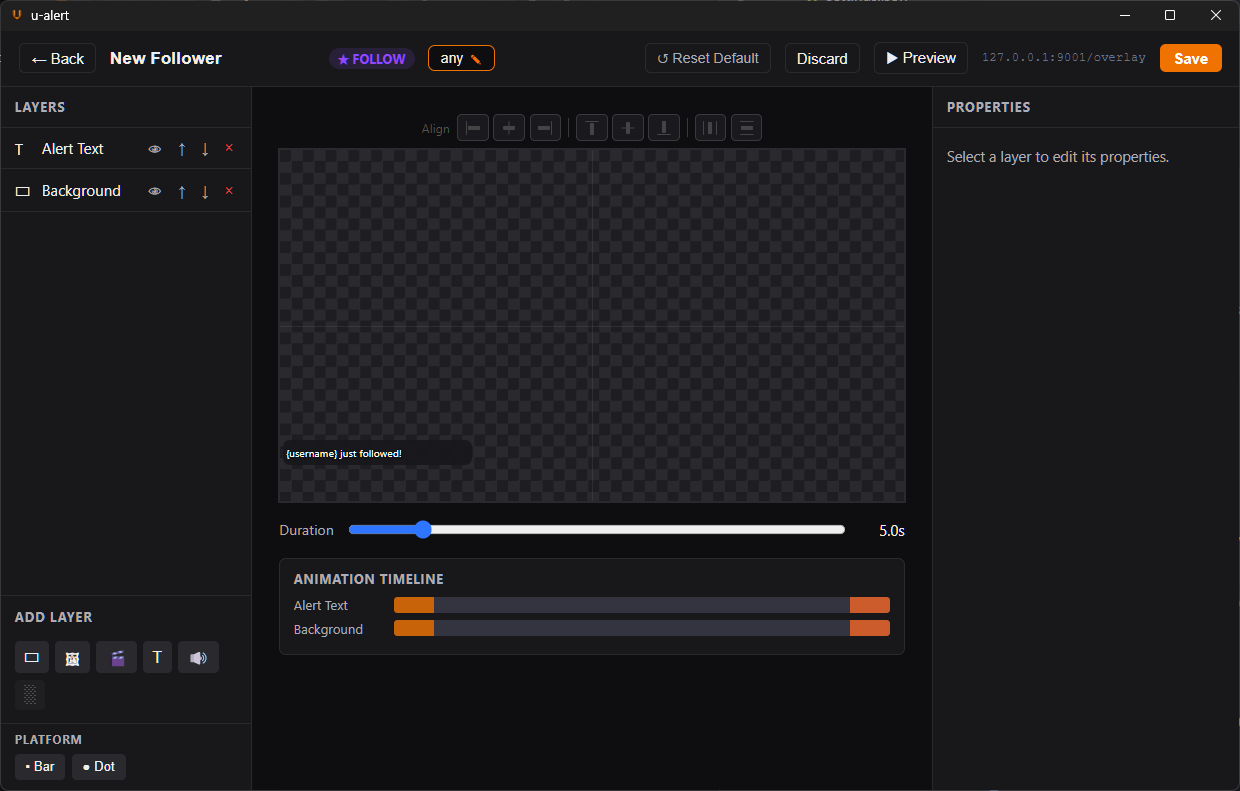The image size is (1240, 791).
Task: Align selection to the bottom edge
Action: pos(664,128)
